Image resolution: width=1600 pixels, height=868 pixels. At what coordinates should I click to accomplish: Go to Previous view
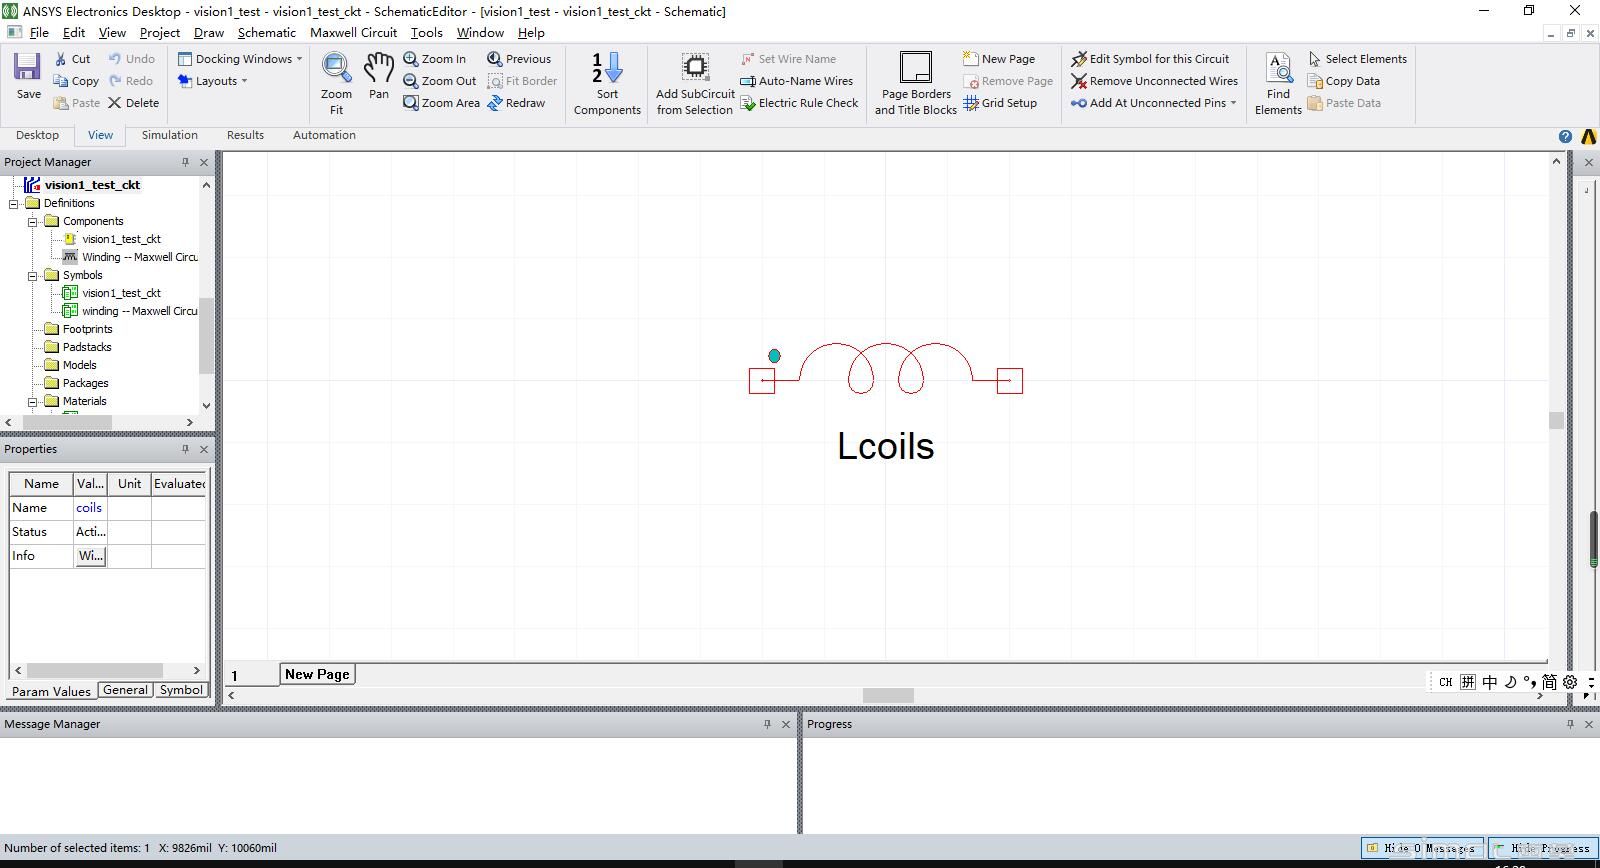(519, 59)
